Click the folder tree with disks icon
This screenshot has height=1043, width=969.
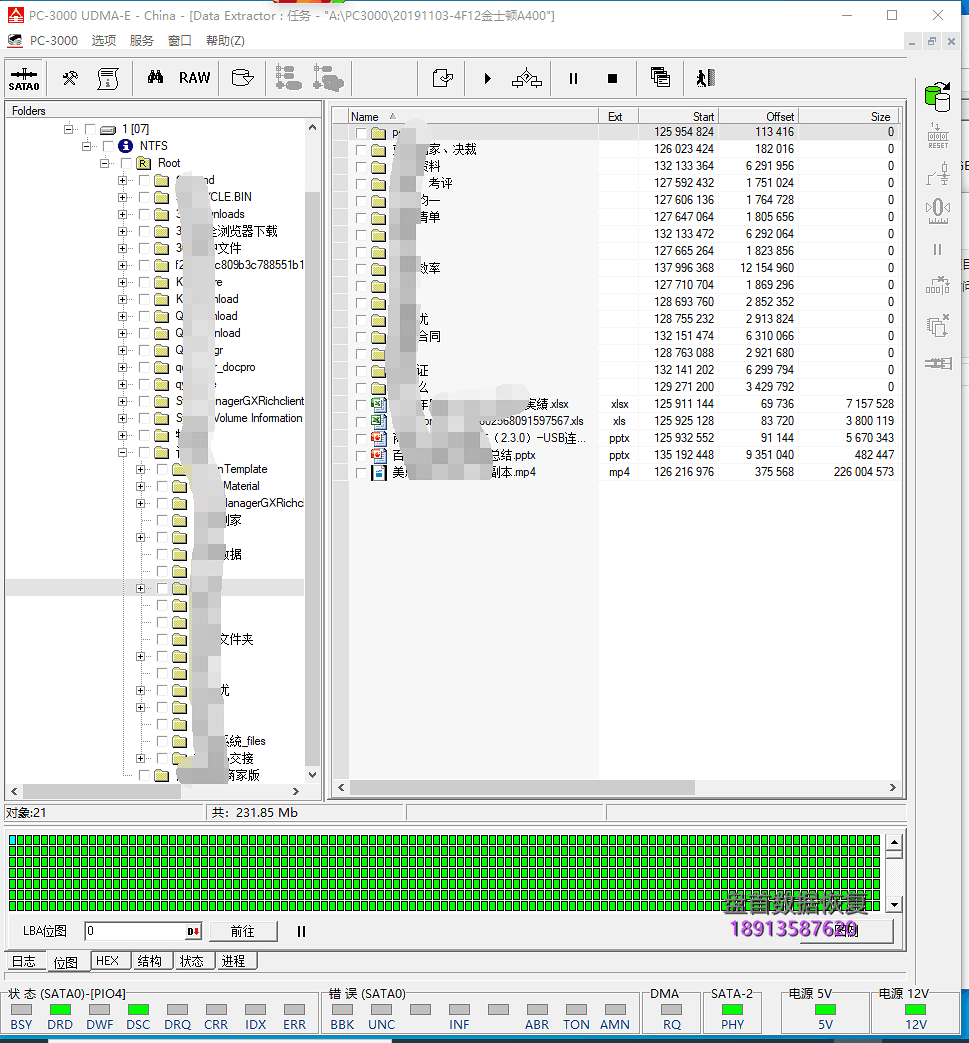(328, 78)
